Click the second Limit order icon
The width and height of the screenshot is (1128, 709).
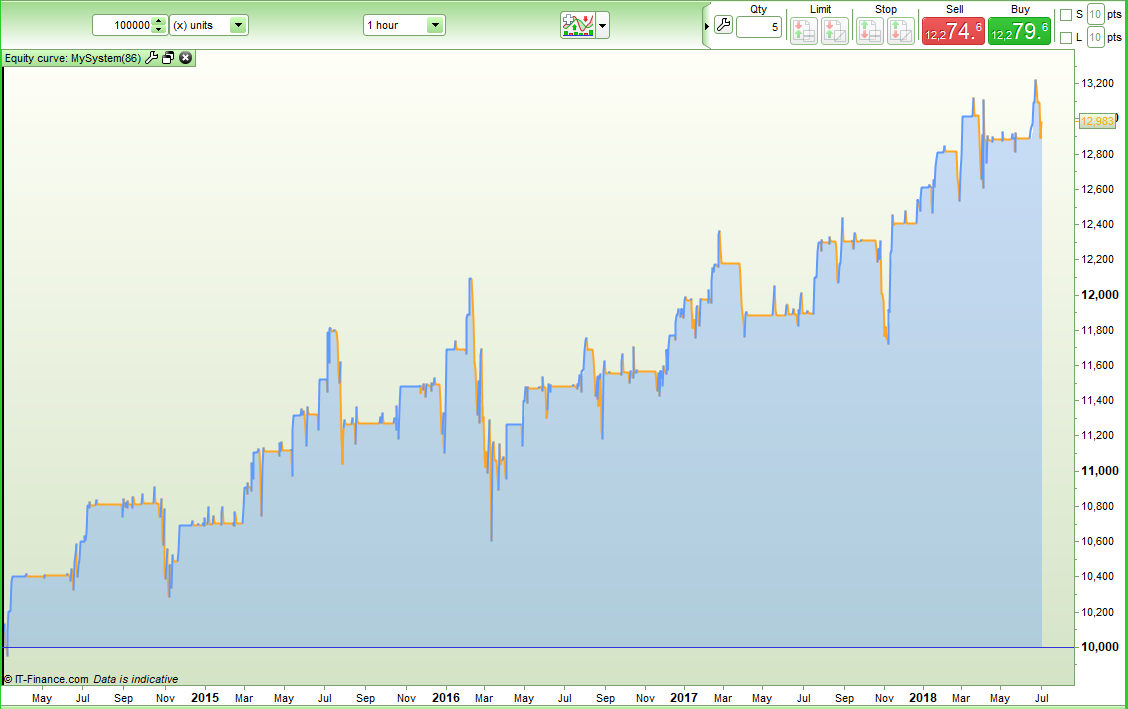click(834, 31)
